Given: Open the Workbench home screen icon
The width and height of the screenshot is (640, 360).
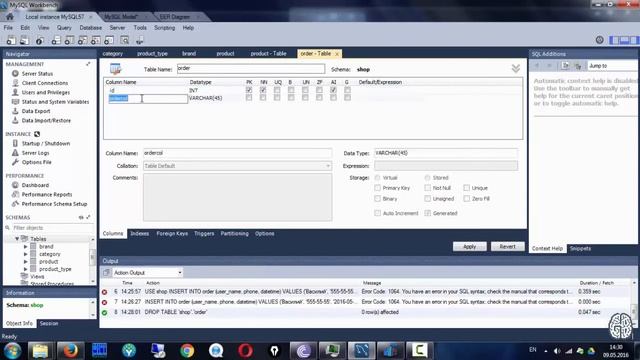Looking at the screenshot, I should (x=9, y=17).
